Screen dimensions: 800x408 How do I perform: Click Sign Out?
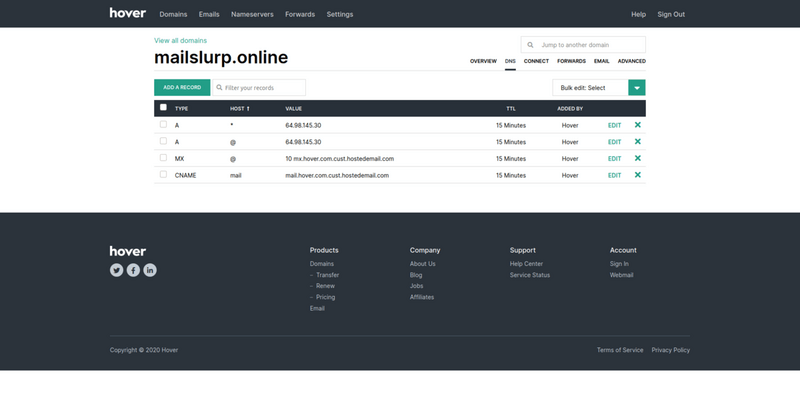671,14
